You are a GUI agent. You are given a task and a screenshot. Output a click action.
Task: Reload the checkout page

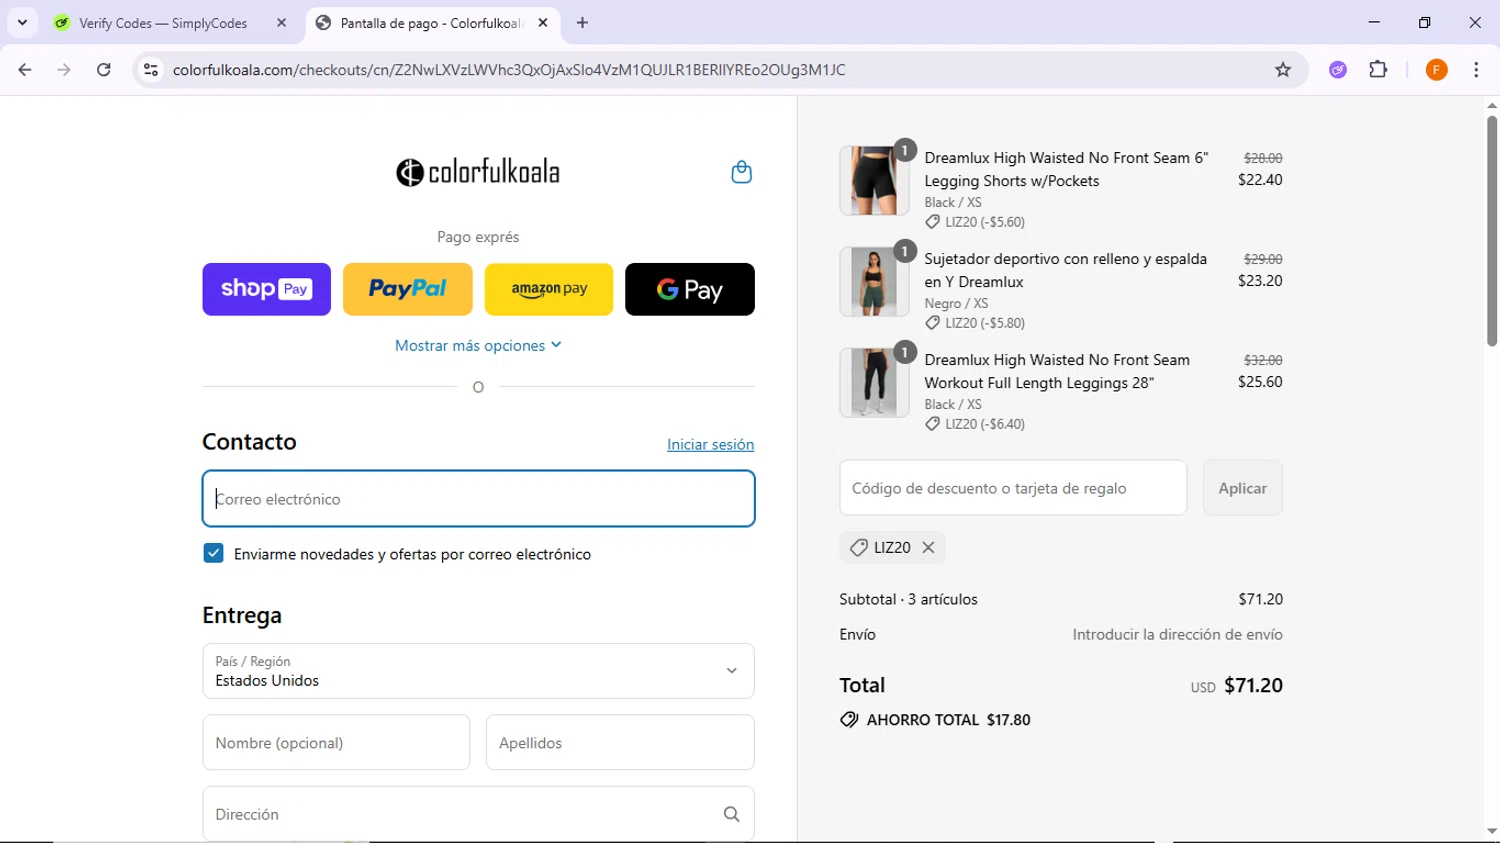point(104,70)
